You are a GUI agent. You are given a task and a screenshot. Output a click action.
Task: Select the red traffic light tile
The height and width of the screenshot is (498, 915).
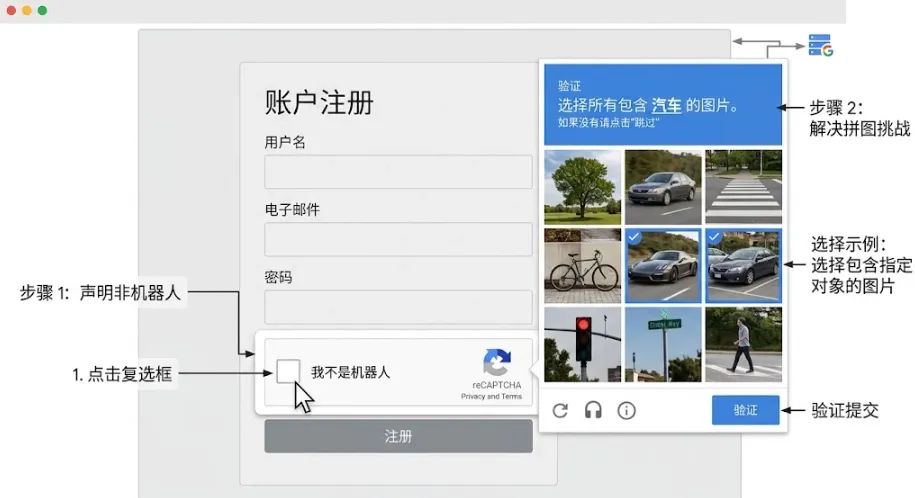[582, 344]
